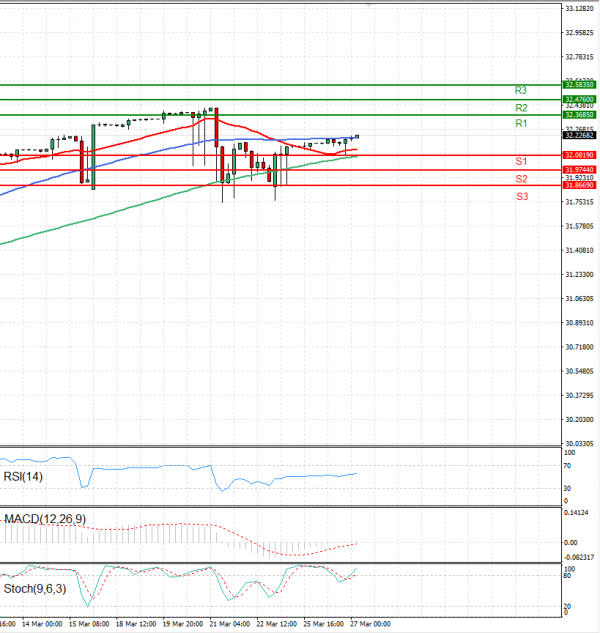The image size is (600, 633).
Task: Click the 30.03305 price axis label
Action: [579, 444]
